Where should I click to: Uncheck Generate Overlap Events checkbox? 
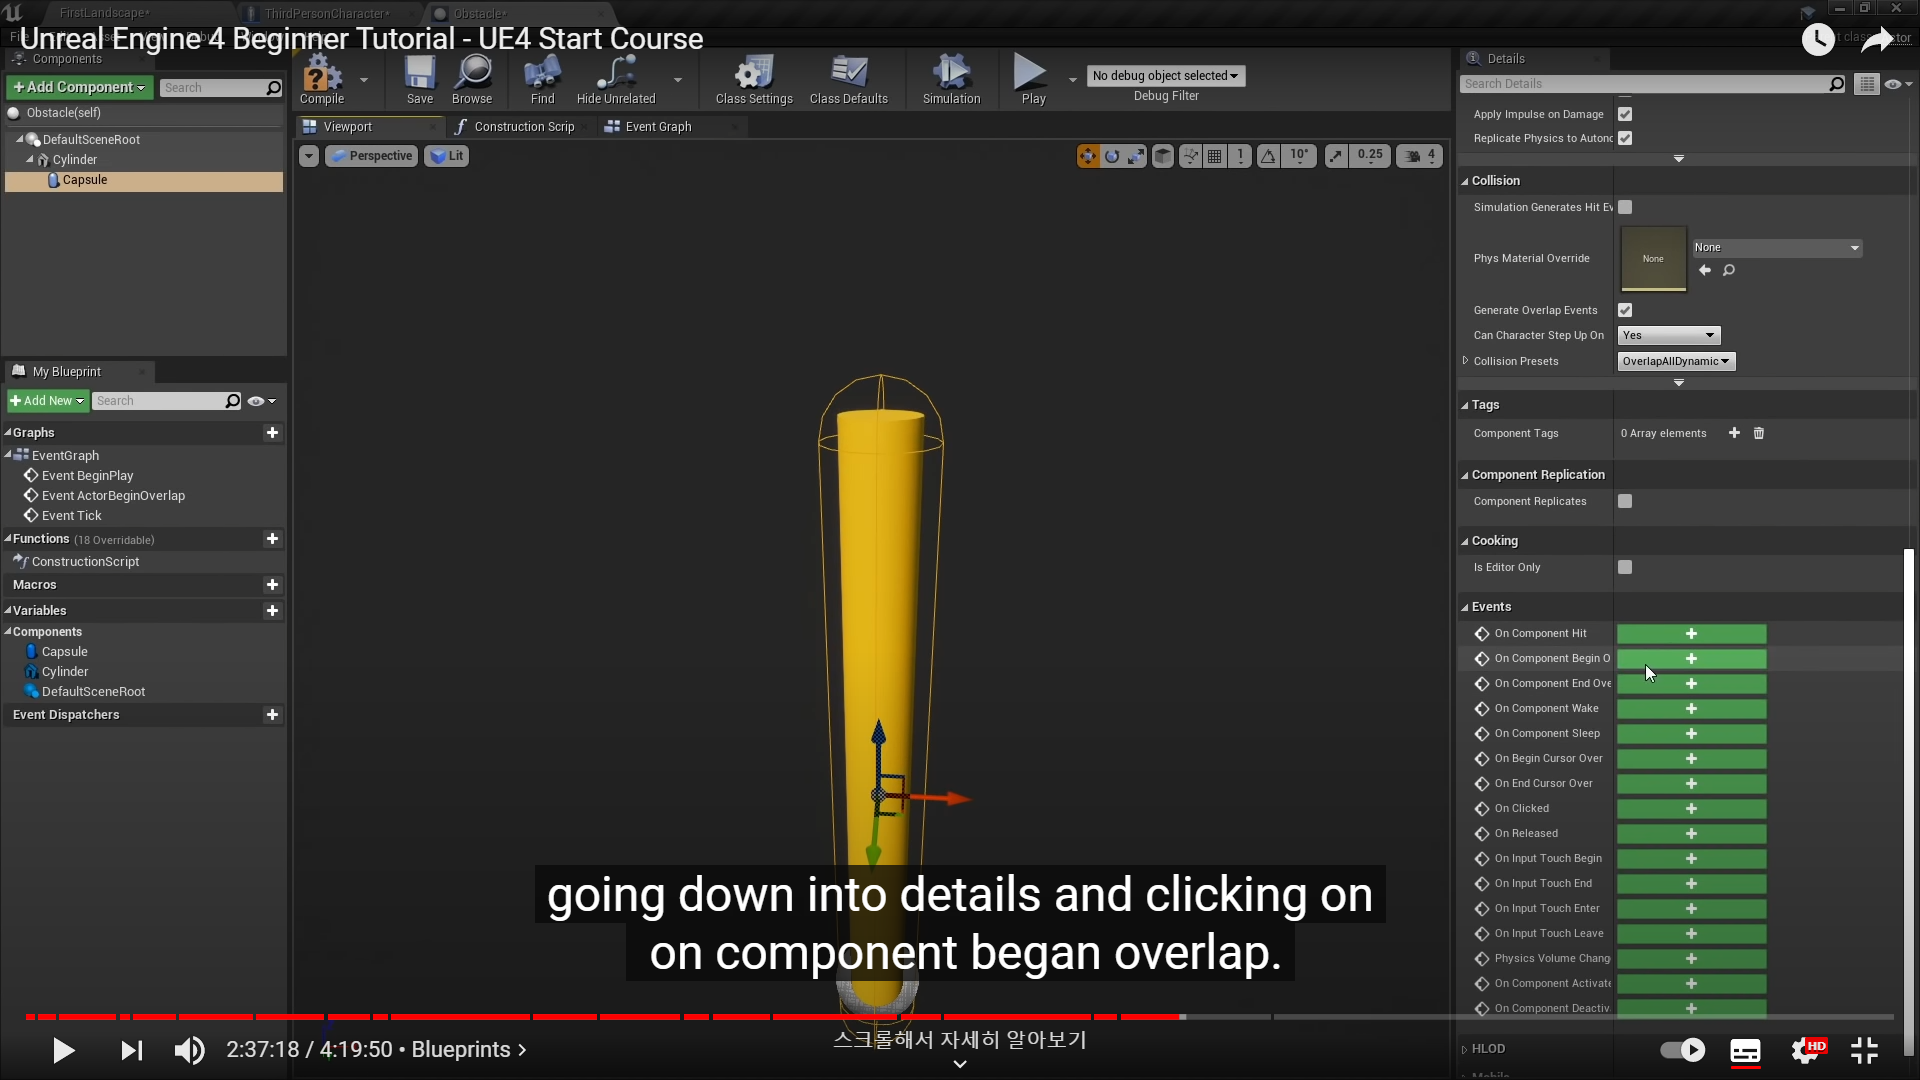1625,310
